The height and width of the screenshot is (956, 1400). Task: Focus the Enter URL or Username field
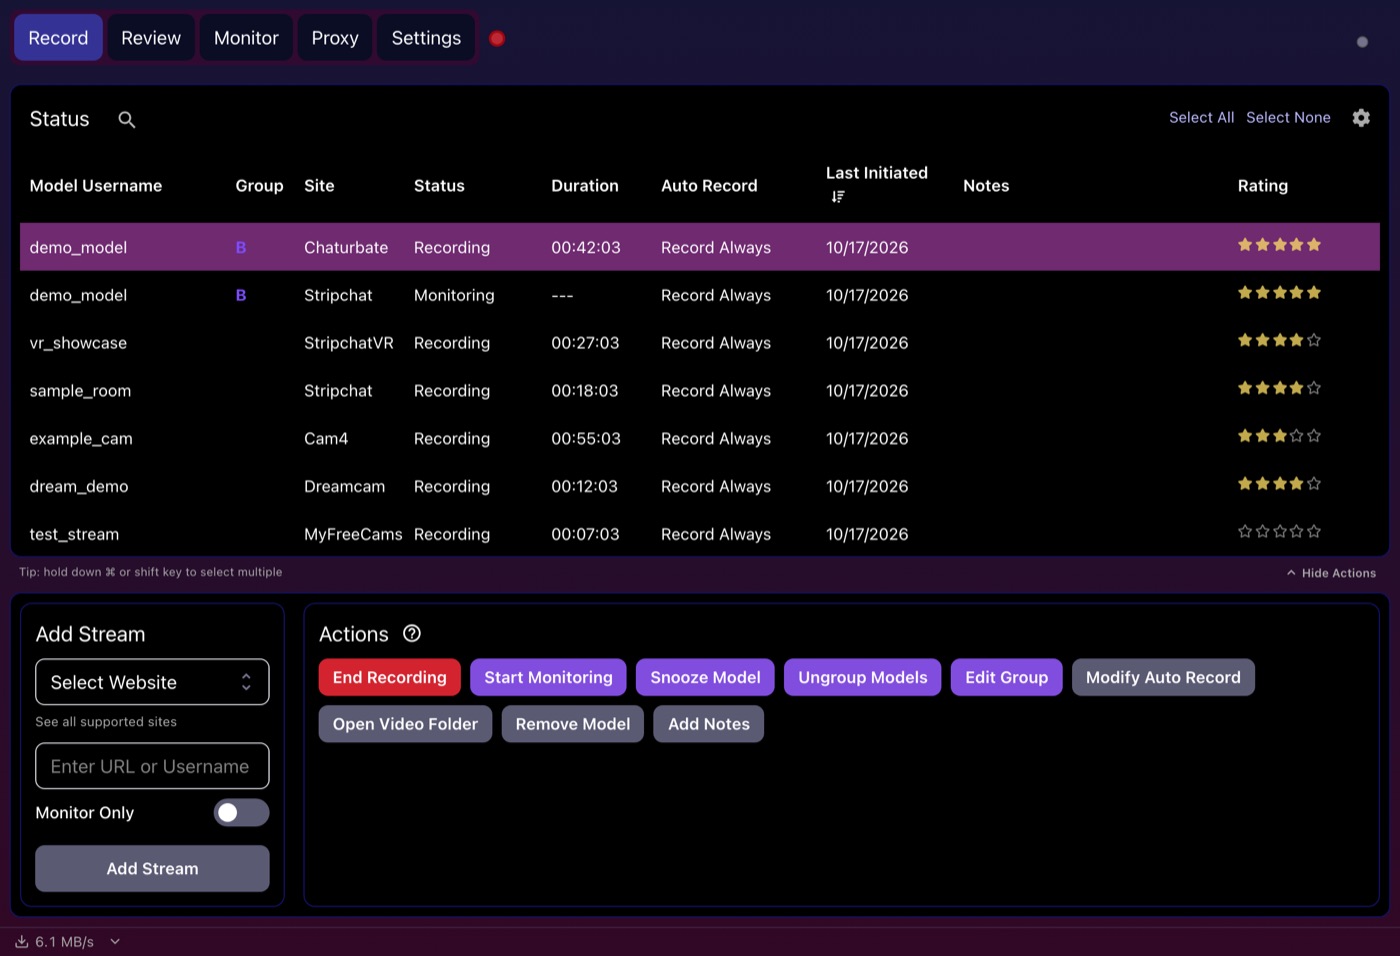[x=152, y=766]
